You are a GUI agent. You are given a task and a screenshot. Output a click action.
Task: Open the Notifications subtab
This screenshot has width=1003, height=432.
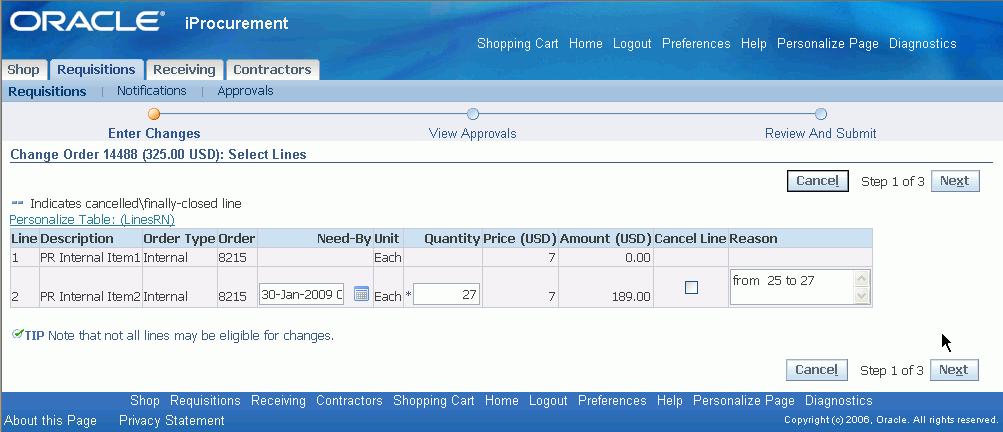click(x=152, y=91)
